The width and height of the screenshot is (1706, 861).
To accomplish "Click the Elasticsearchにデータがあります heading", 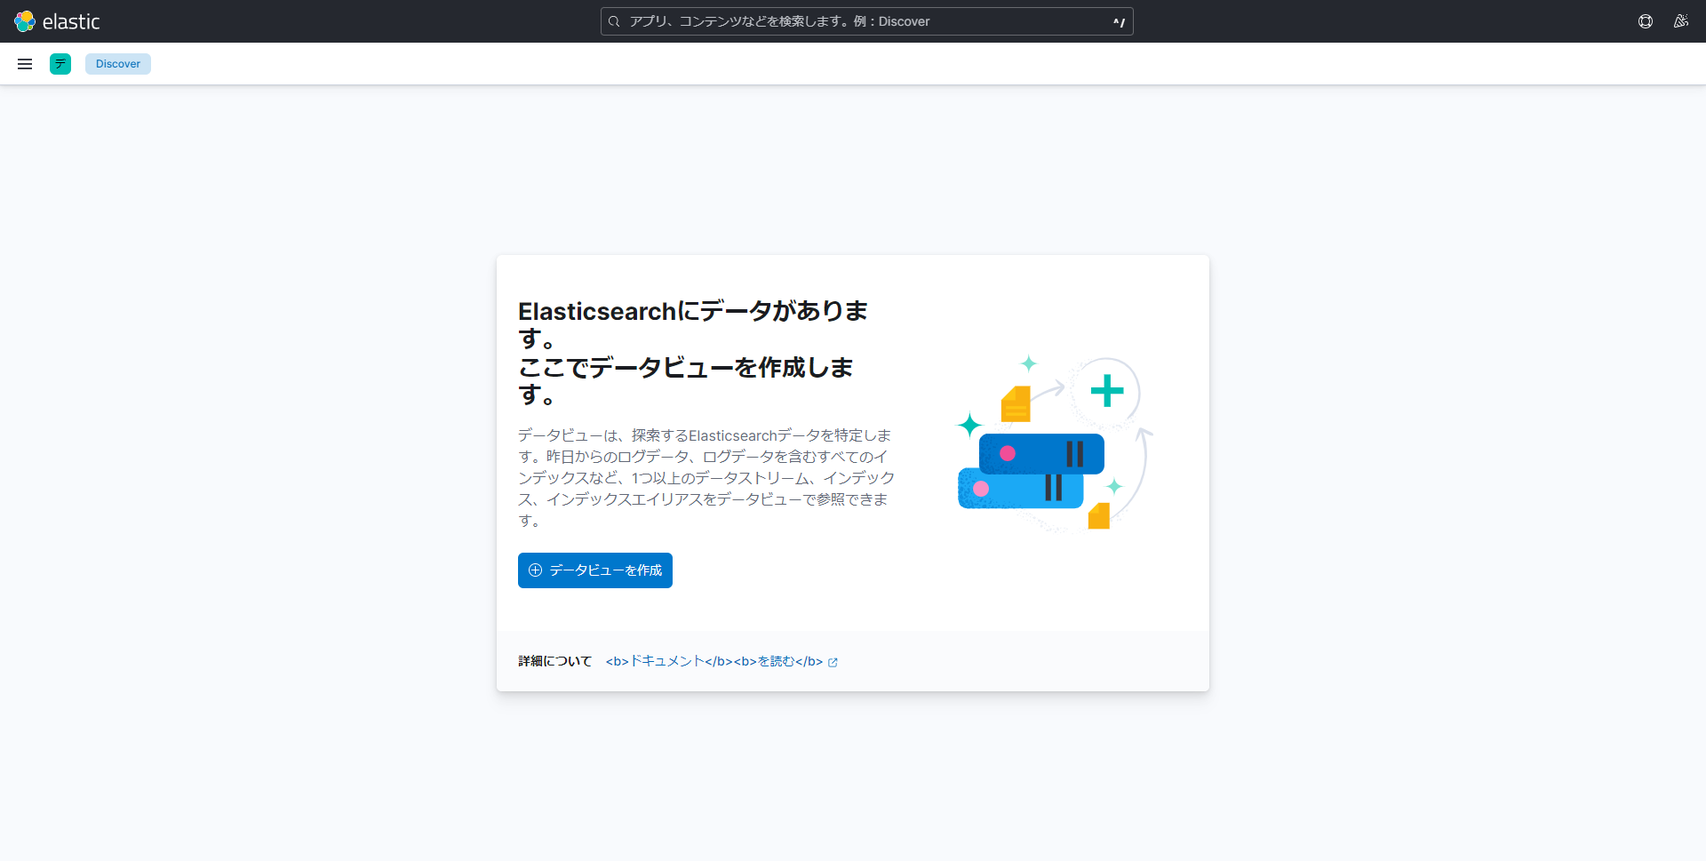I will (x=693, y=352).
